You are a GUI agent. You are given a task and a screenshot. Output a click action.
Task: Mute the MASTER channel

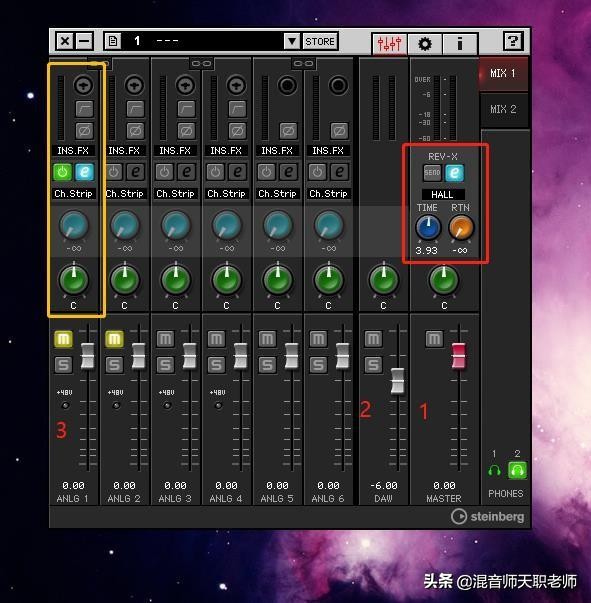click(x=434, y=339)
